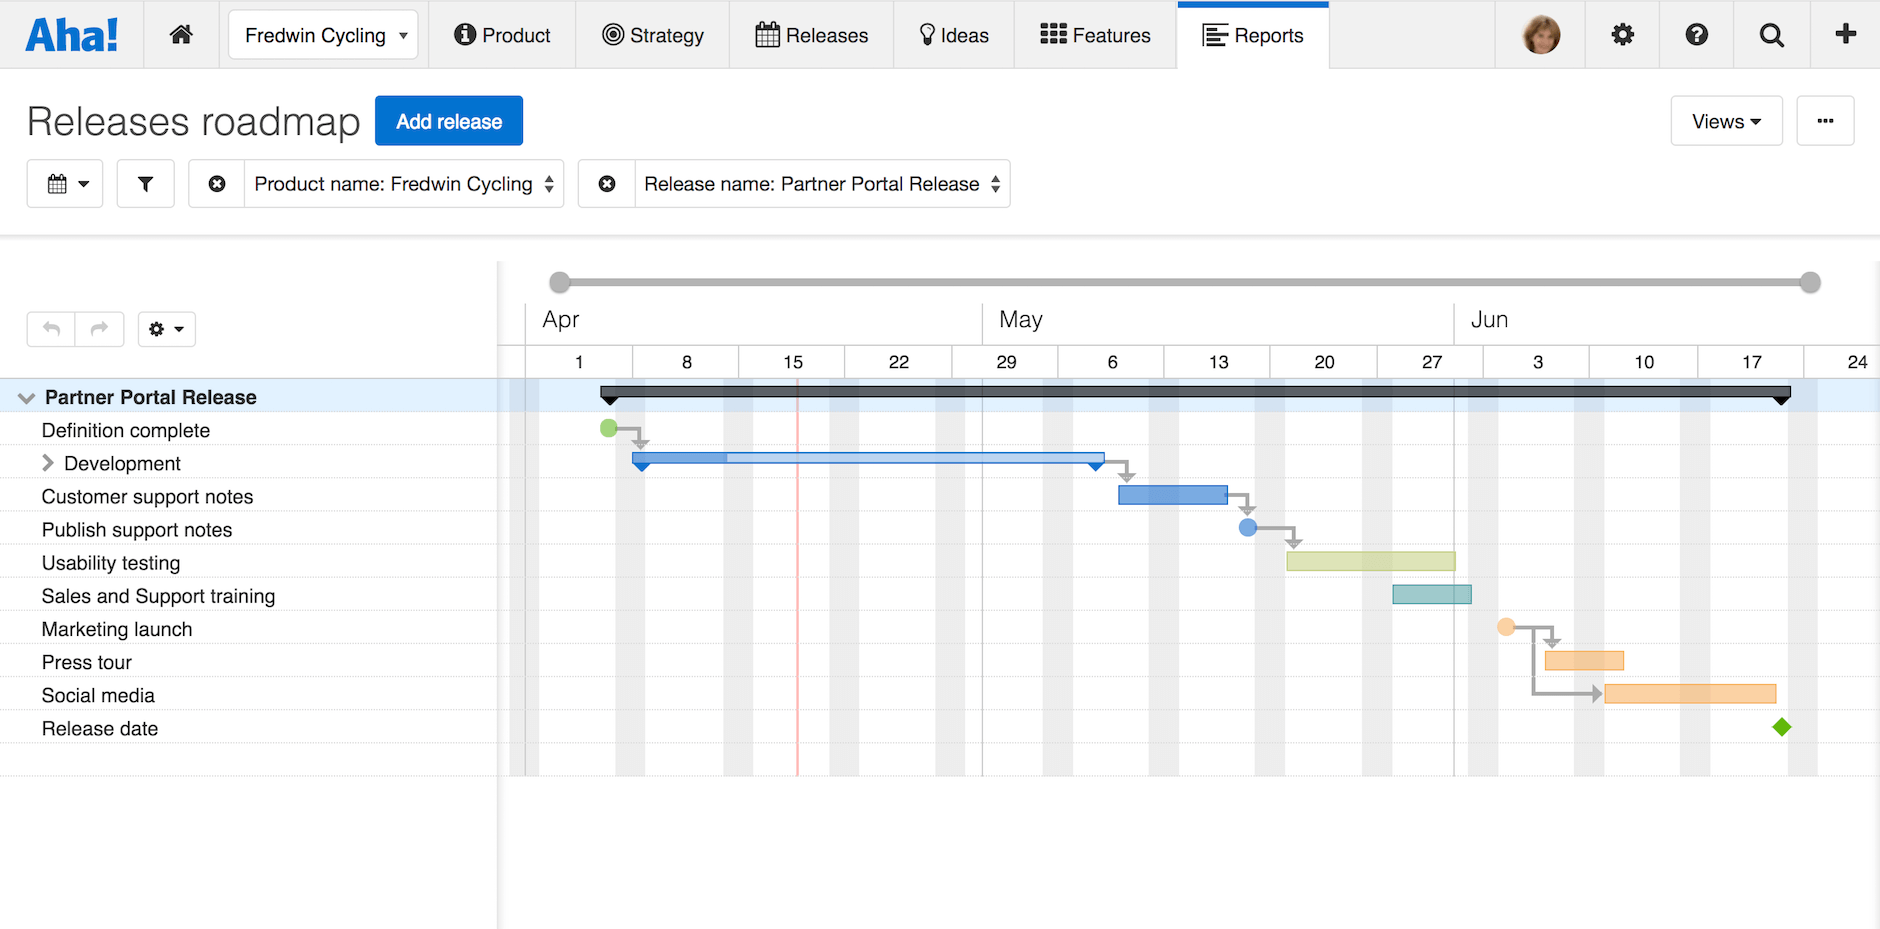The height and width of the screenshot is (929, 1880).
Task: Click the plus icon to add new item
Action: coord(1845,34)
